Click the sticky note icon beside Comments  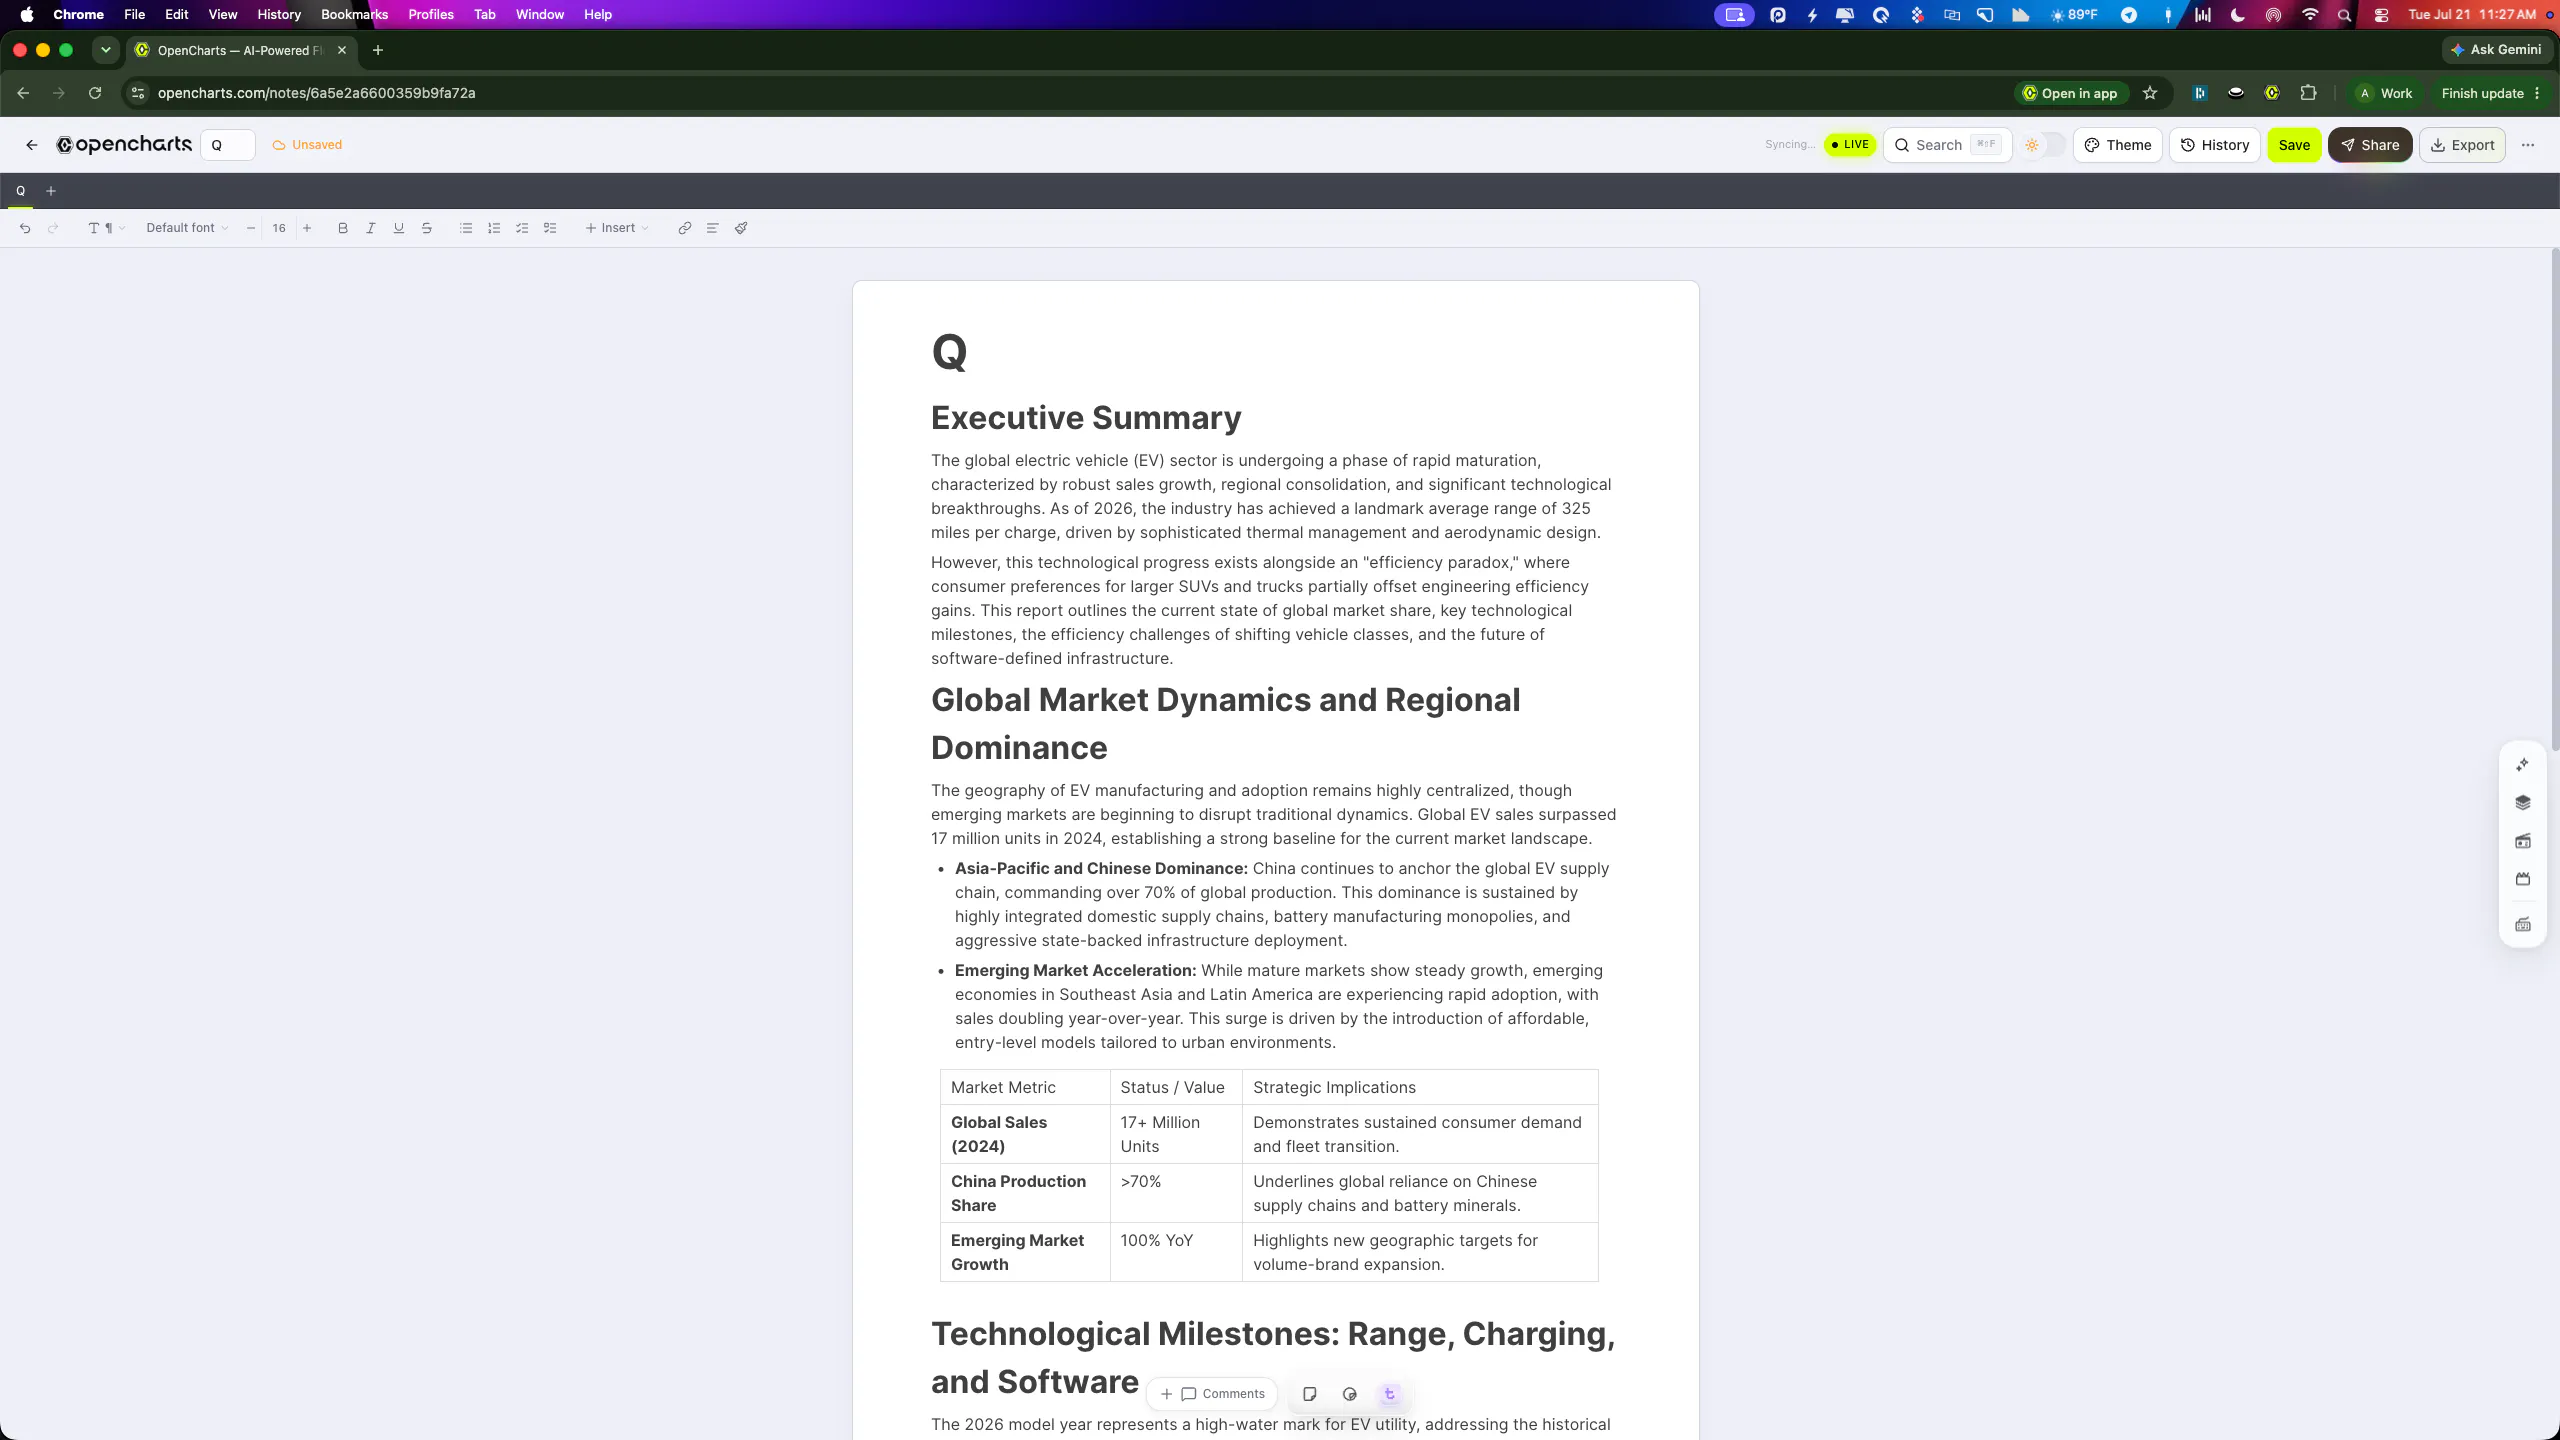(1310, 1394)
